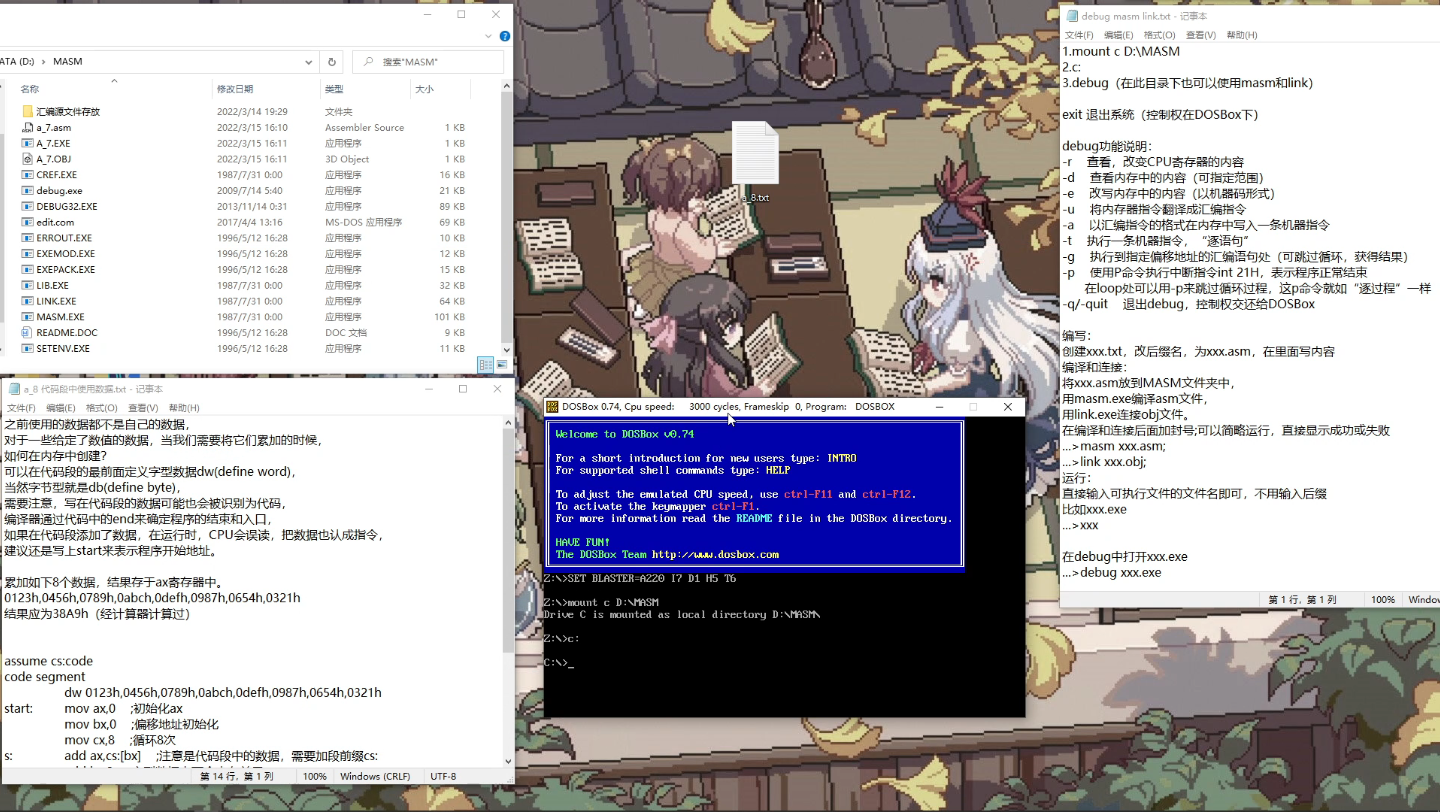This screenshot has width=1440, height=812.
Task: Open 帮助(H) menu in debug masm link Notepad
Action: click(1242, 35)
